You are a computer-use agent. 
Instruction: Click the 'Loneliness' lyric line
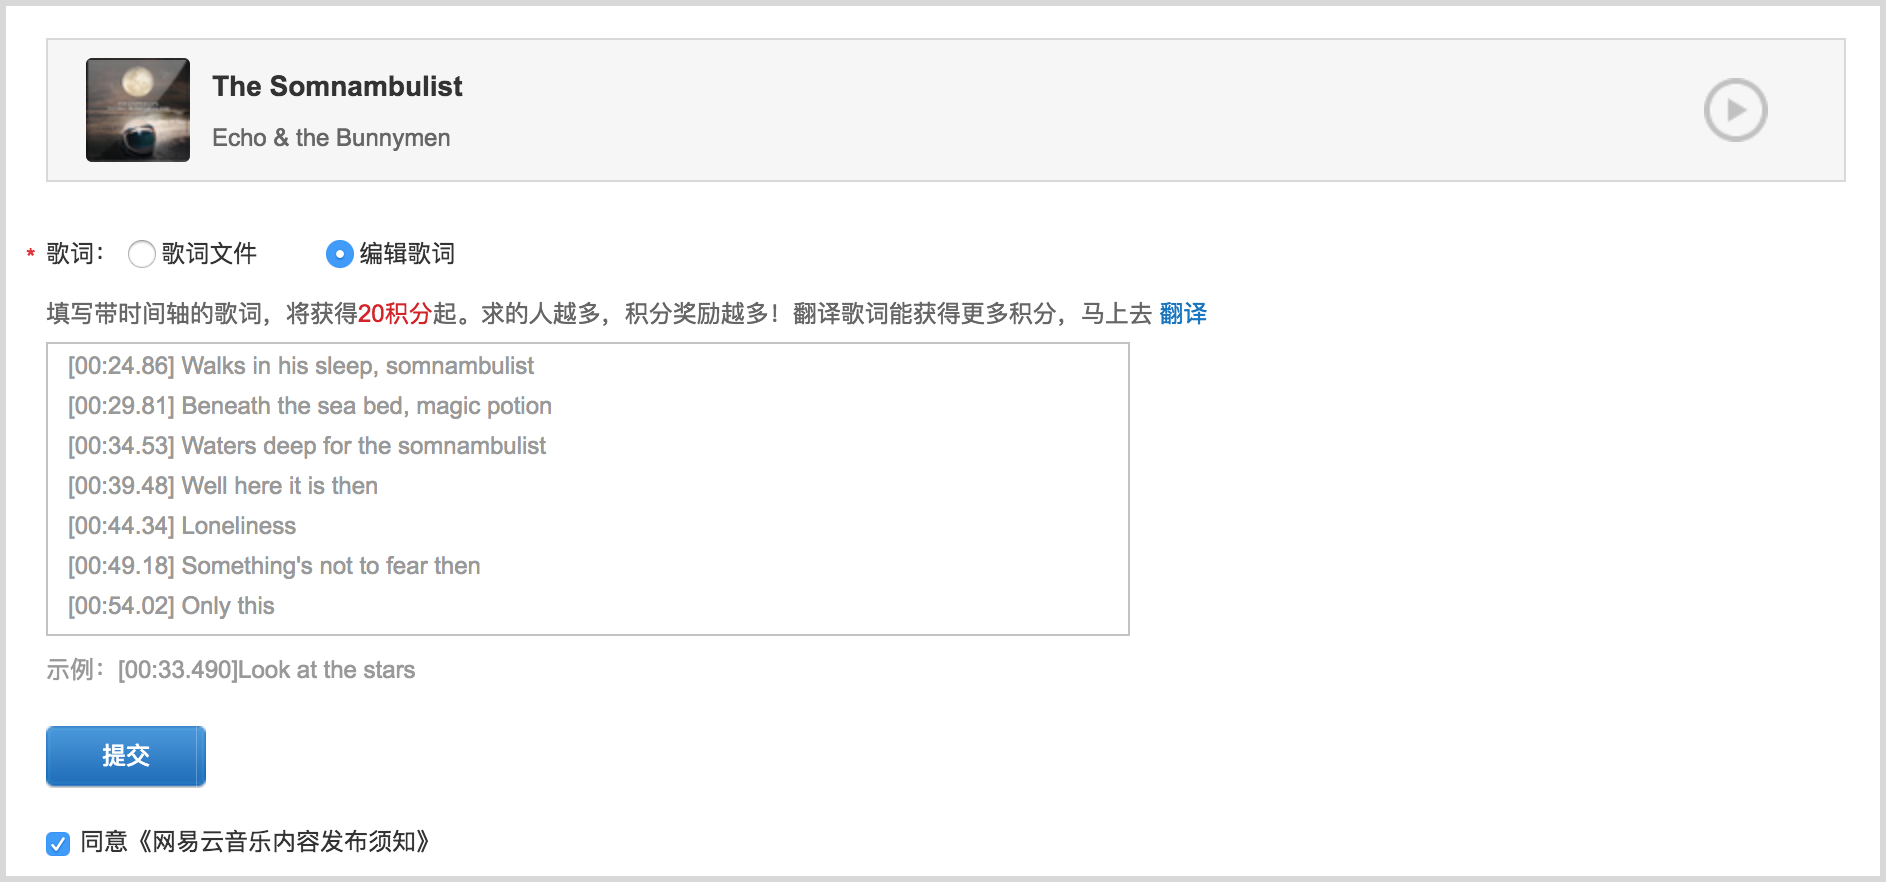click(182, 526)
